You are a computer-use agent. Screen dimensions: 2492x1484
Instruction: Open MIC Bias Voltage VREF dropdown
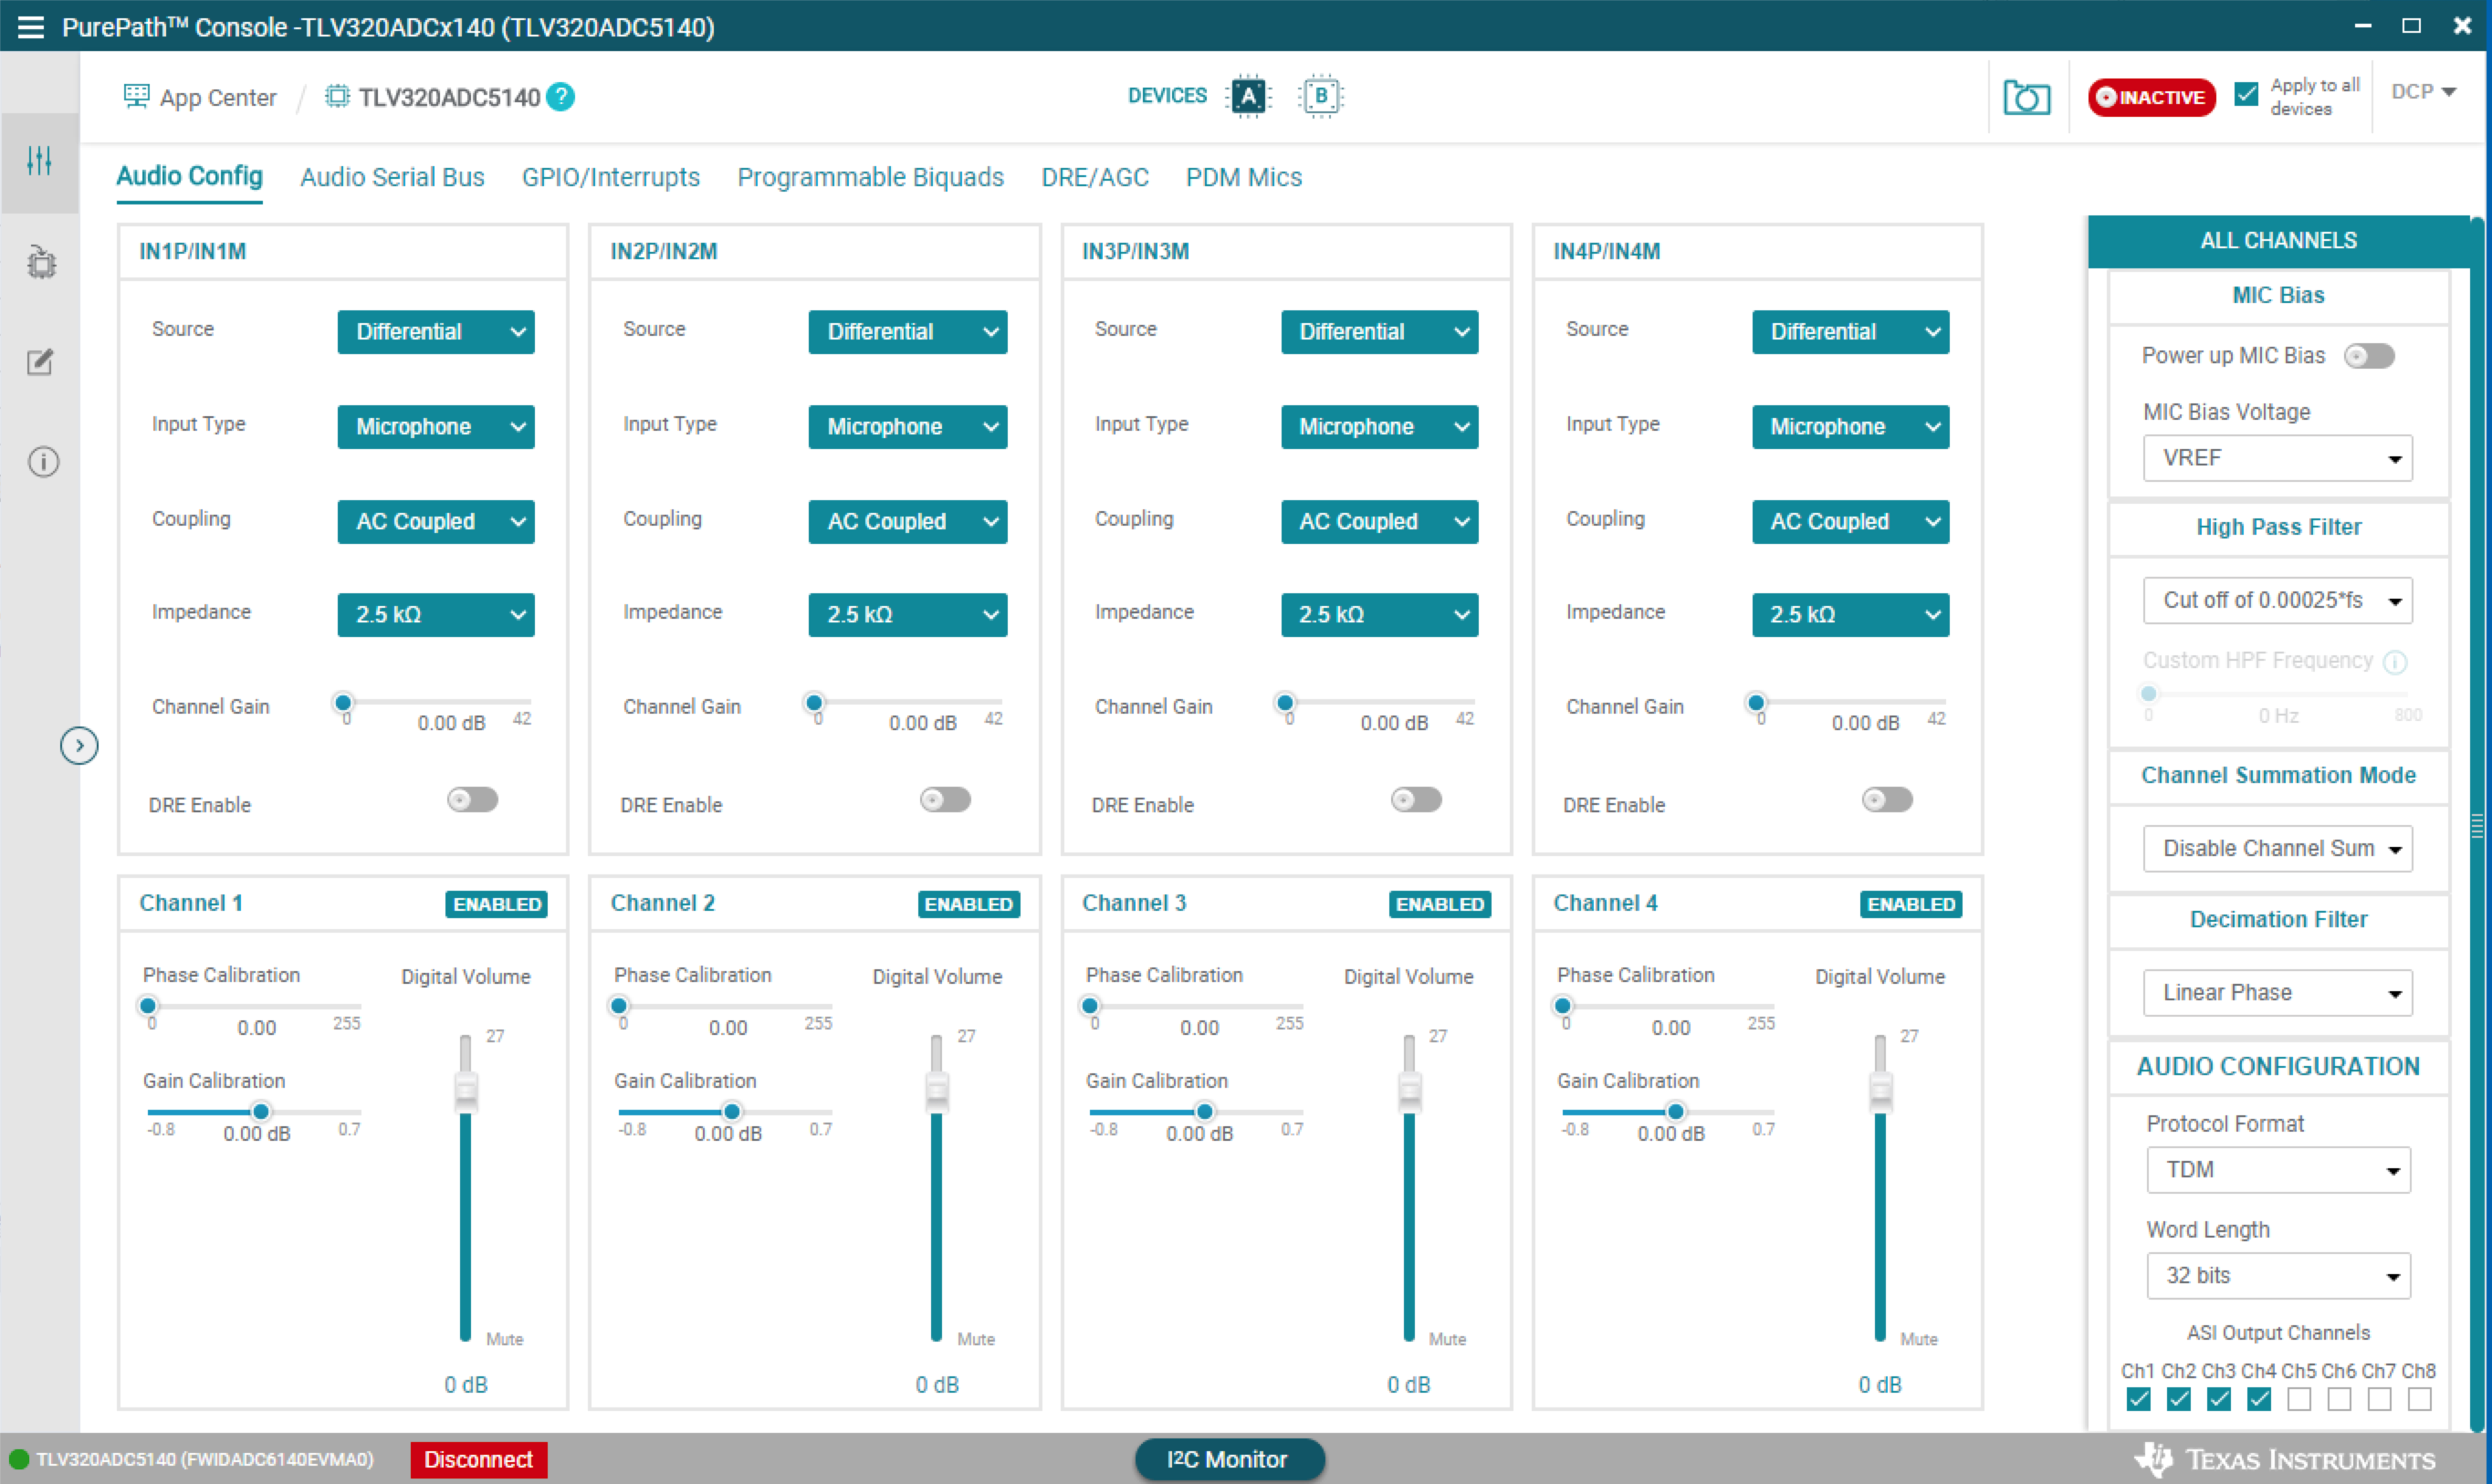[x=2277, y=458]
